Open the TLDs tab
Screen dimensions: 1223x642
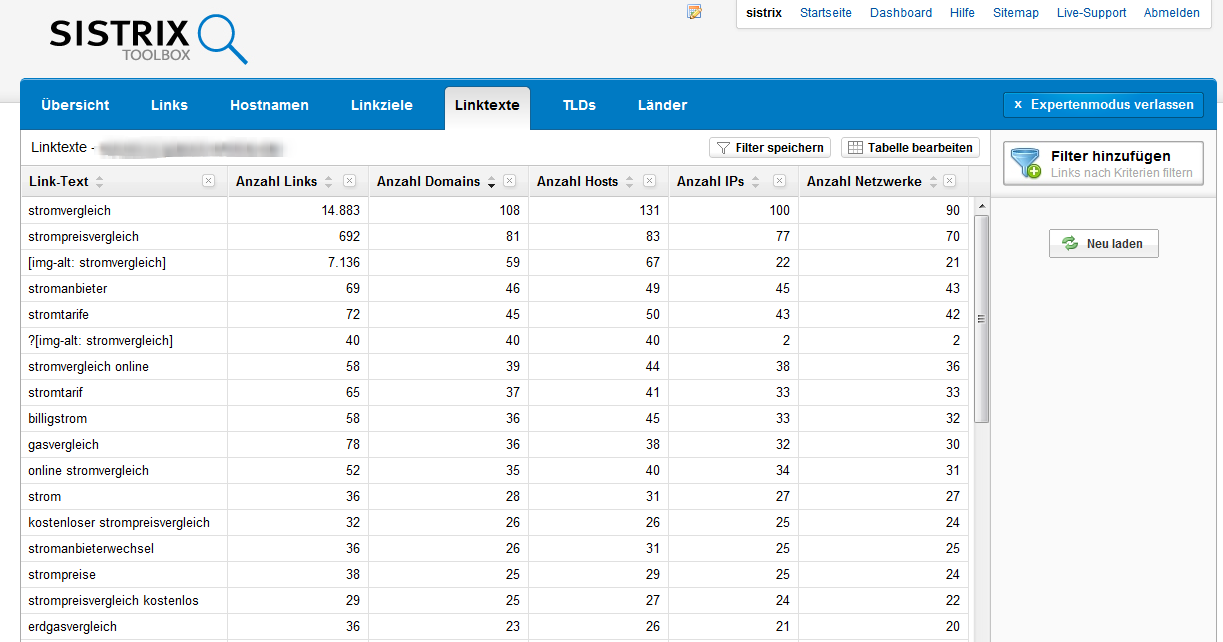[579, 105]
